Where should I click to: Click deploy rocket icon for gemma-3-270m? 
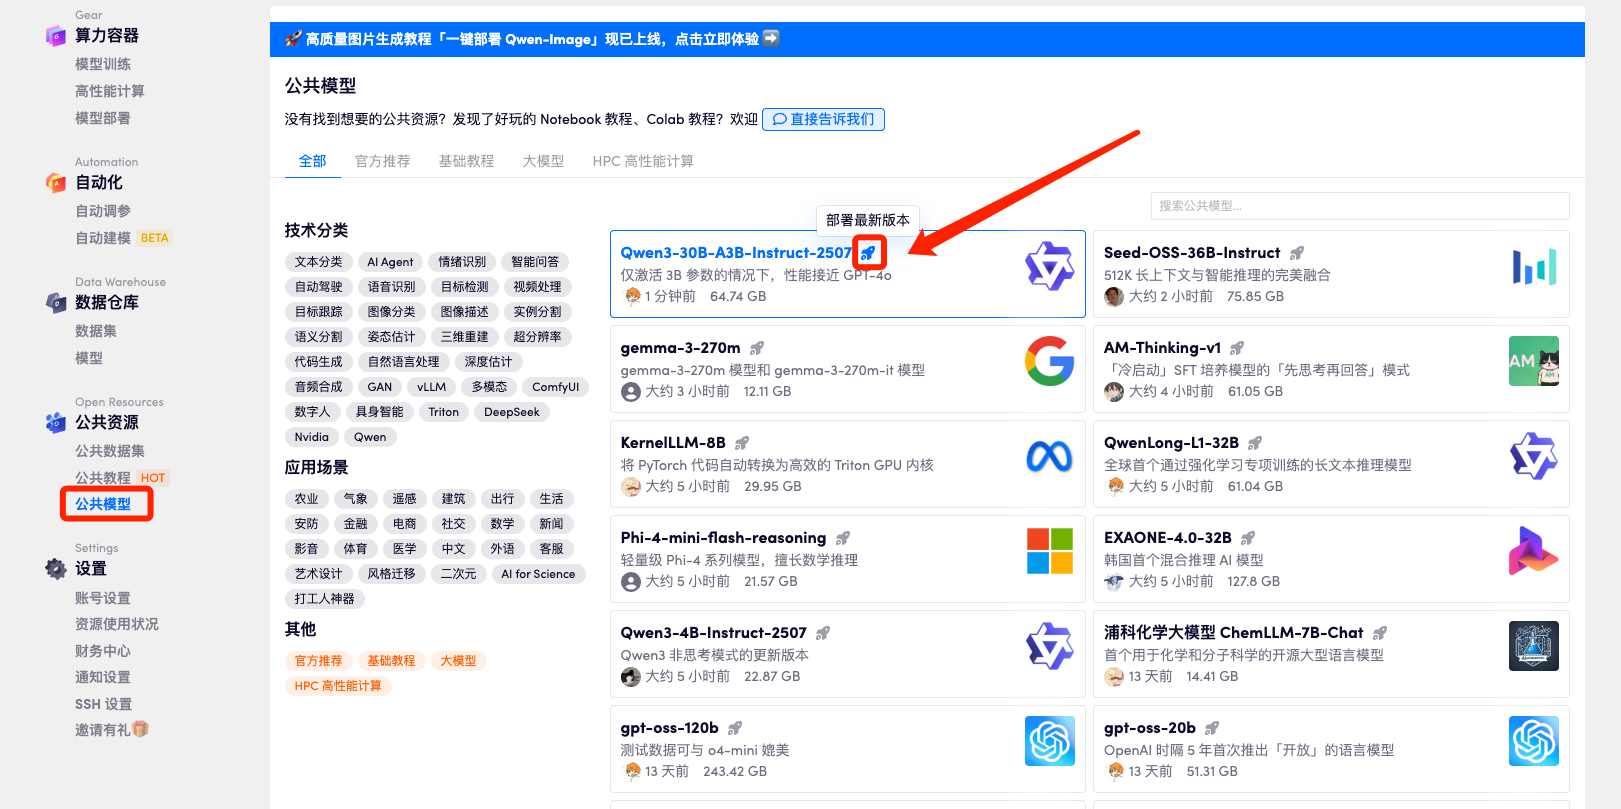(x=757, y=348)
